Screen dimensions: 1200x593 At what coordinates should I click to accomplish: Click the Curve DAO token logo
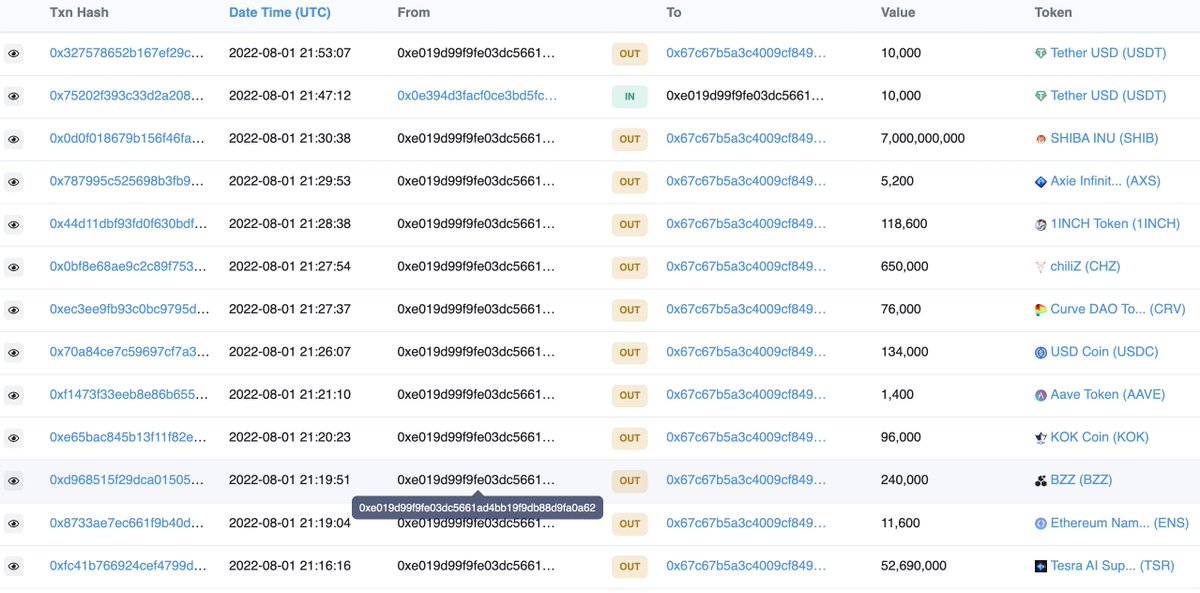[1040, 310]
